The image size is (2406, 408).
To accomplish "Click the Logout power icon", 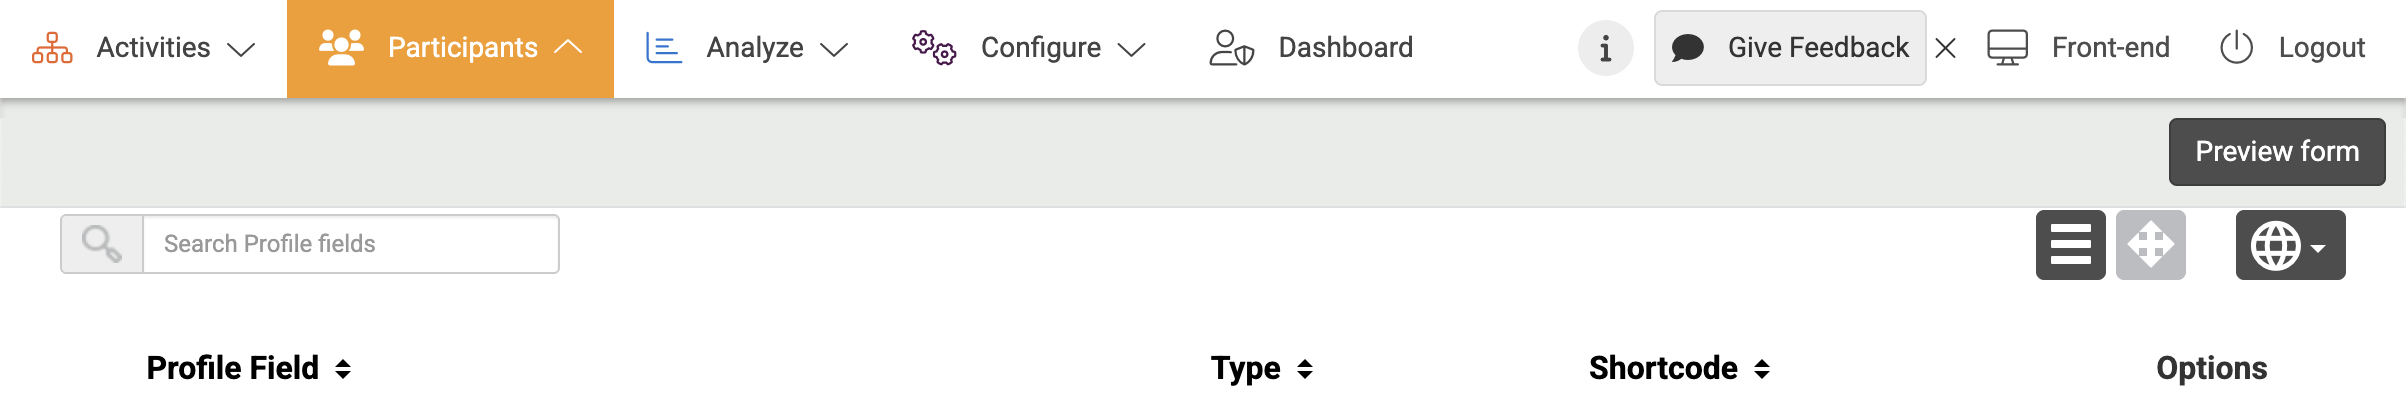I will click(2236, 48).
